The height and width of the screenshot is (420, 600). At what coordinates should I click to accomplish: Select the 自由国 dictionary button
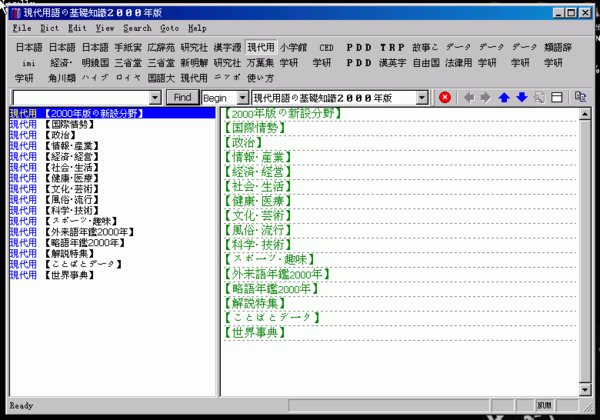coord(425,63)
